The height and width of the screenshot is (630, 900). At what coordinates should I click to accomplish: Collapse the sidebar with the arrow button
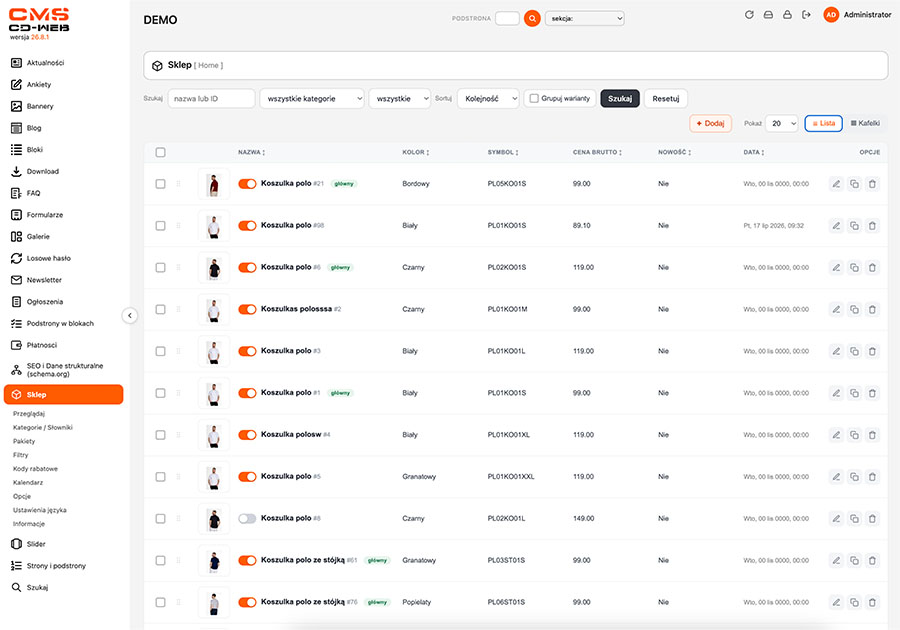[x=130, y=316]
